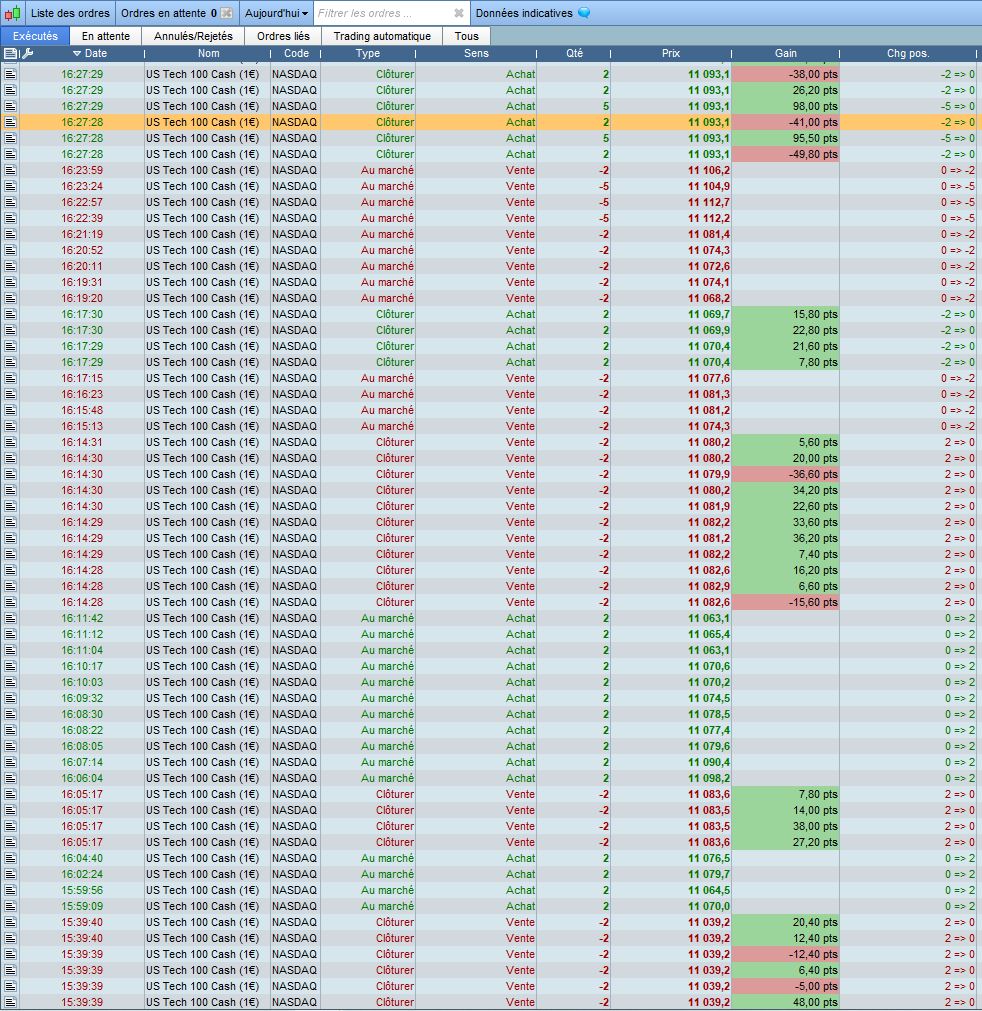Sort by the Code column header
Viewport: 982px width, 1011px height.
(297, 54)
